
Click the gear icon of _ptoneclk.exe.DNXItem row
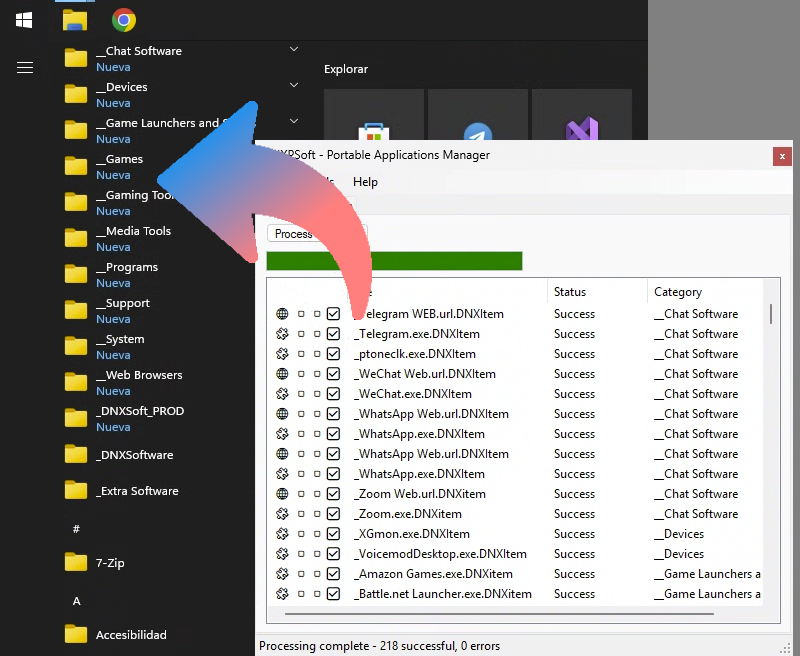point(282,354)
